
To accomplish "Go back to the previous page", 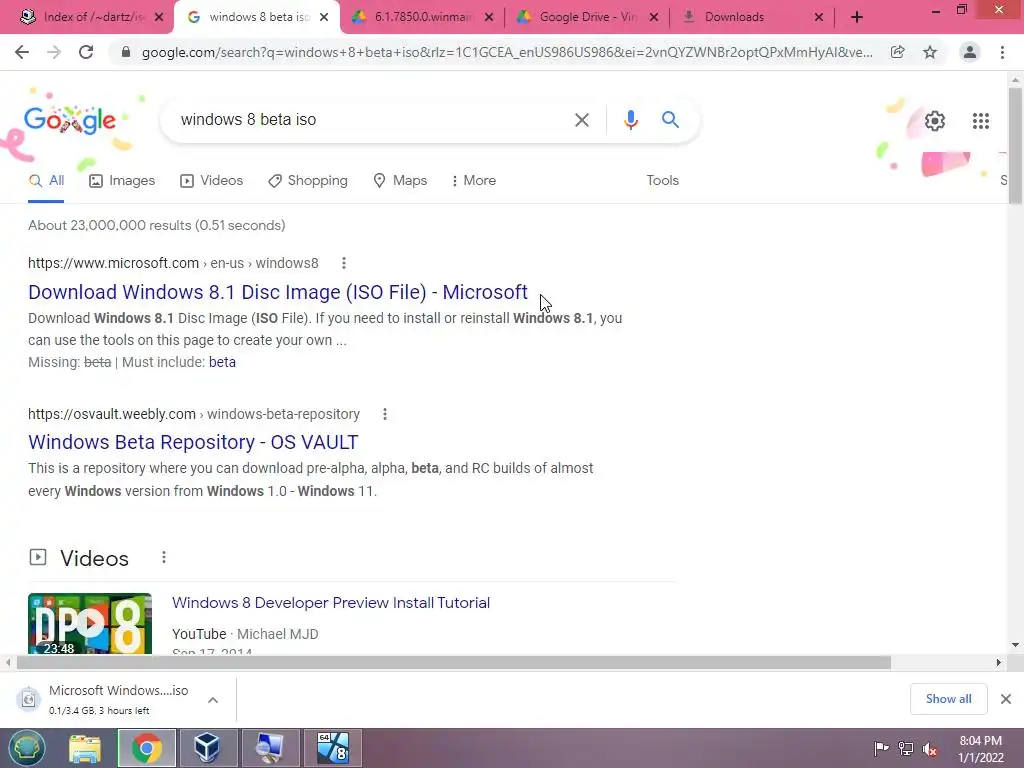I will pos(22,52).
